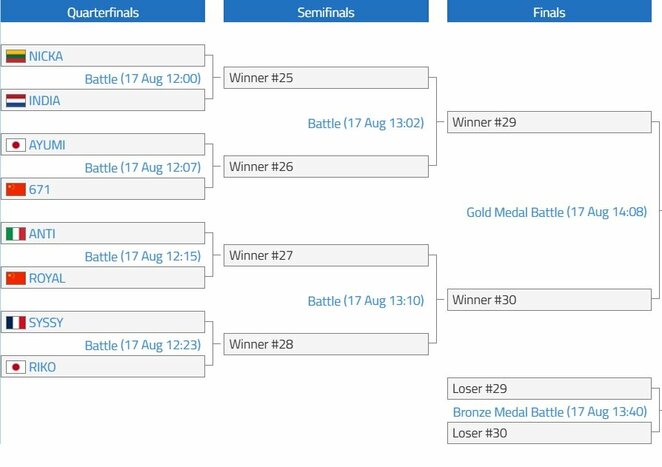This screenshot has height=467, width=662.
Task: Open the NICKA competitor link
Action: pos(46,56)
